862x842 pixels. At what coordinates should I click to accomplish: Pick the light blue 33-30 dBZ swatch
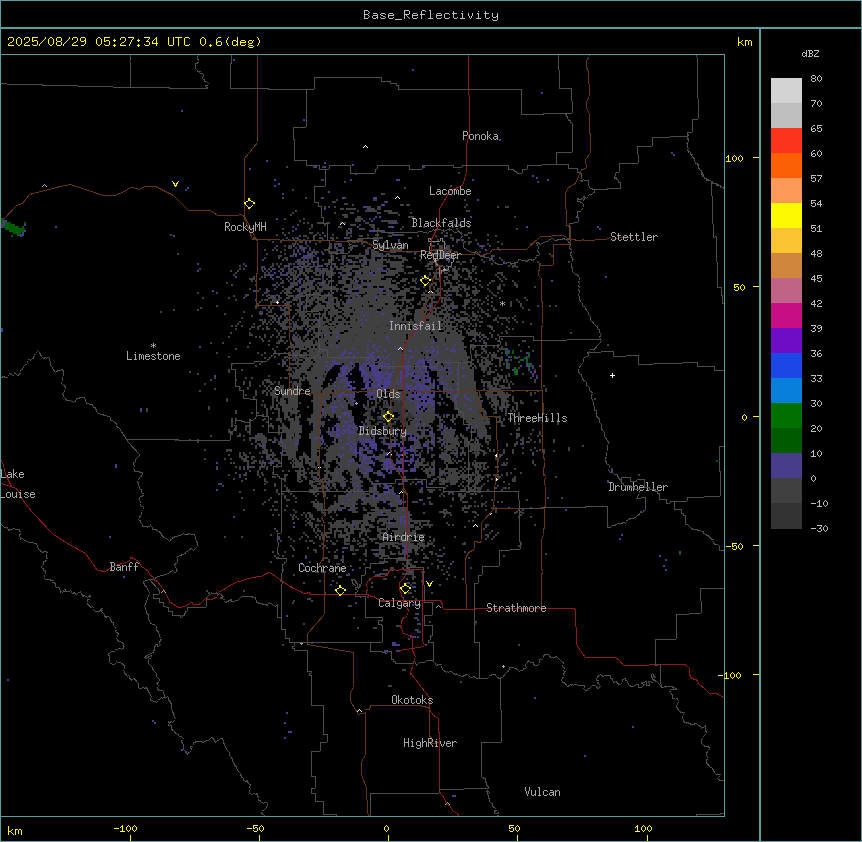tap(786, 391)
